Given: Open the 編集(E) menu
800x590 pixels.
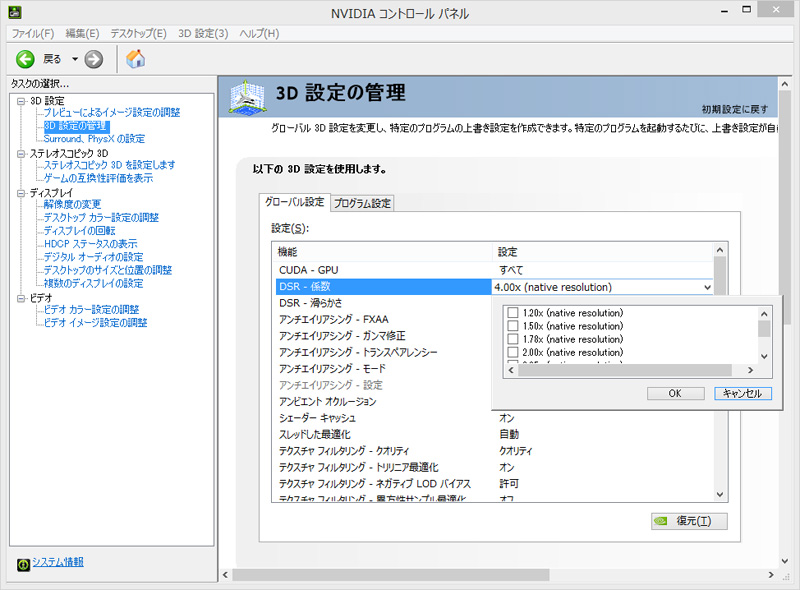Looking at the screenshot, I should 82,34.
